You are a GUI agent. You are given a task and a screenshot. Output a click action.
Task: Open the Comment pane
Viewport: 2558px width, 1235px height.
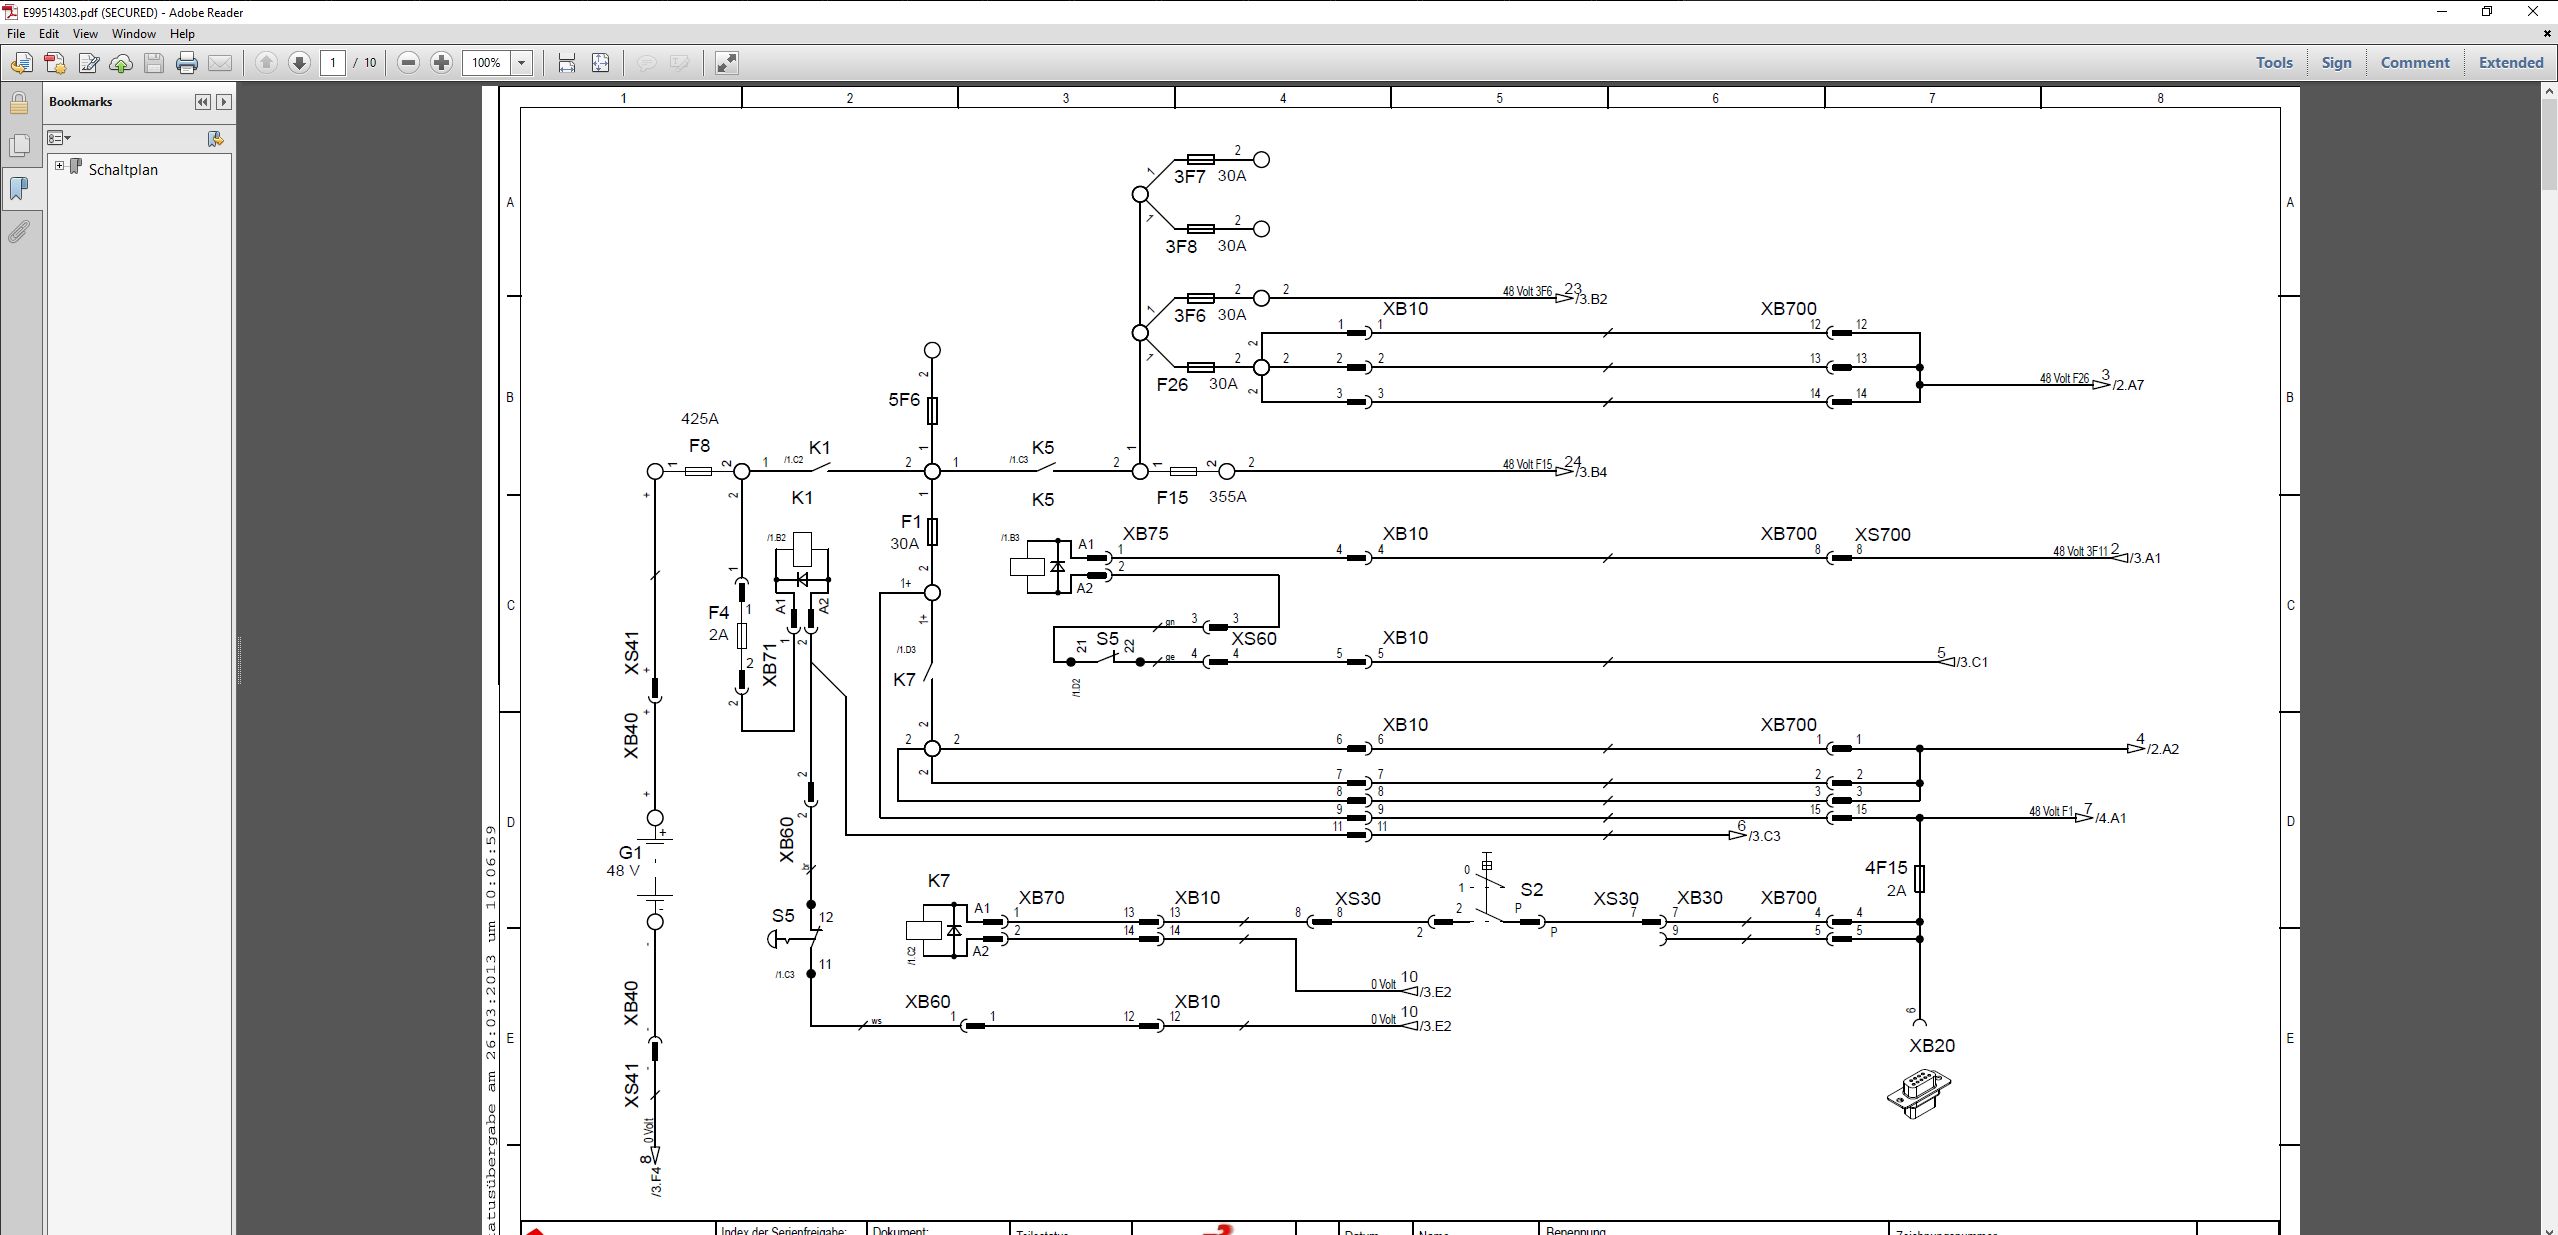[x=2415, y=63]
